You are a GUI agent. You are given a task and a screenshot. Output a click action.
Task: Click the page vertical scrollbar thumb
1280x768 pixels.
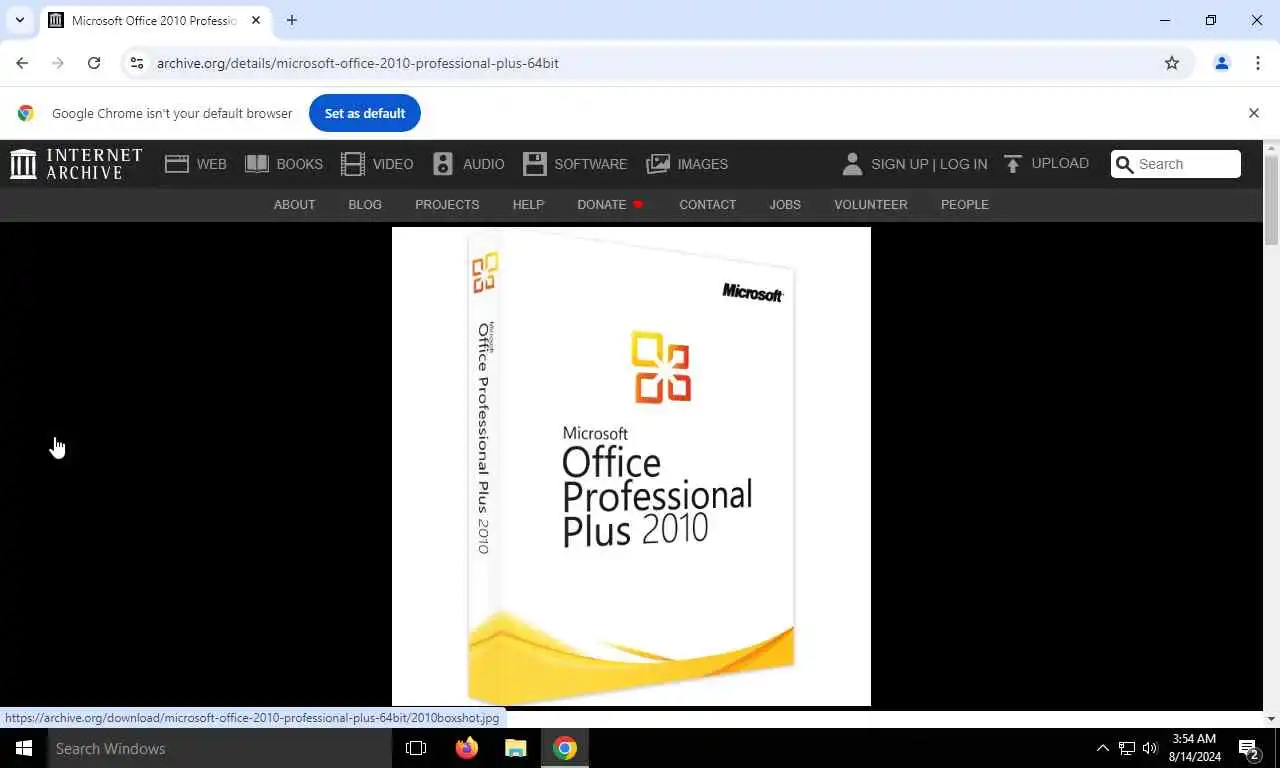point(1271,200)
